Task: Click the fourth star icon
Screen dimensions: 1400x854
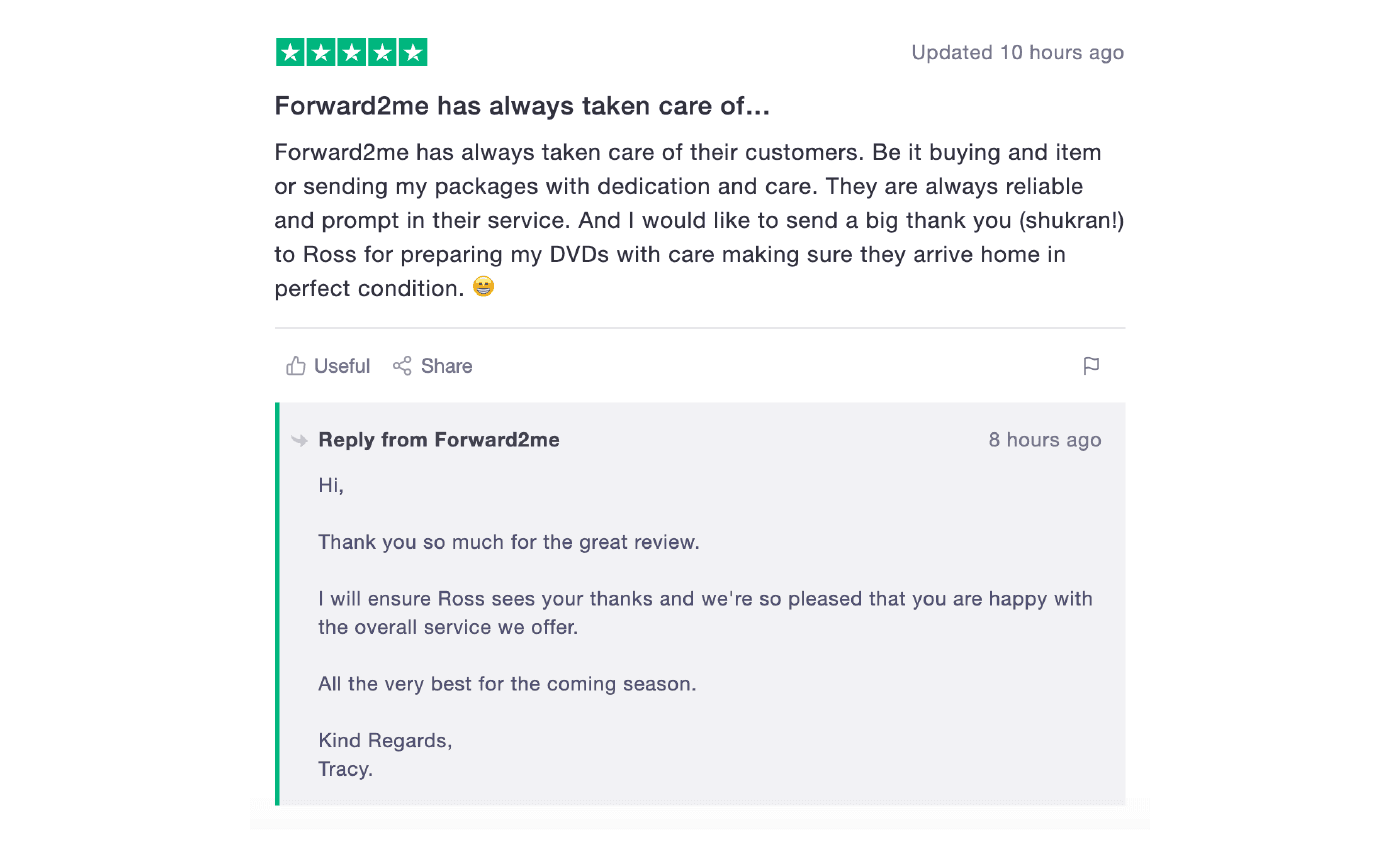Action: click(x=382, y=51)
